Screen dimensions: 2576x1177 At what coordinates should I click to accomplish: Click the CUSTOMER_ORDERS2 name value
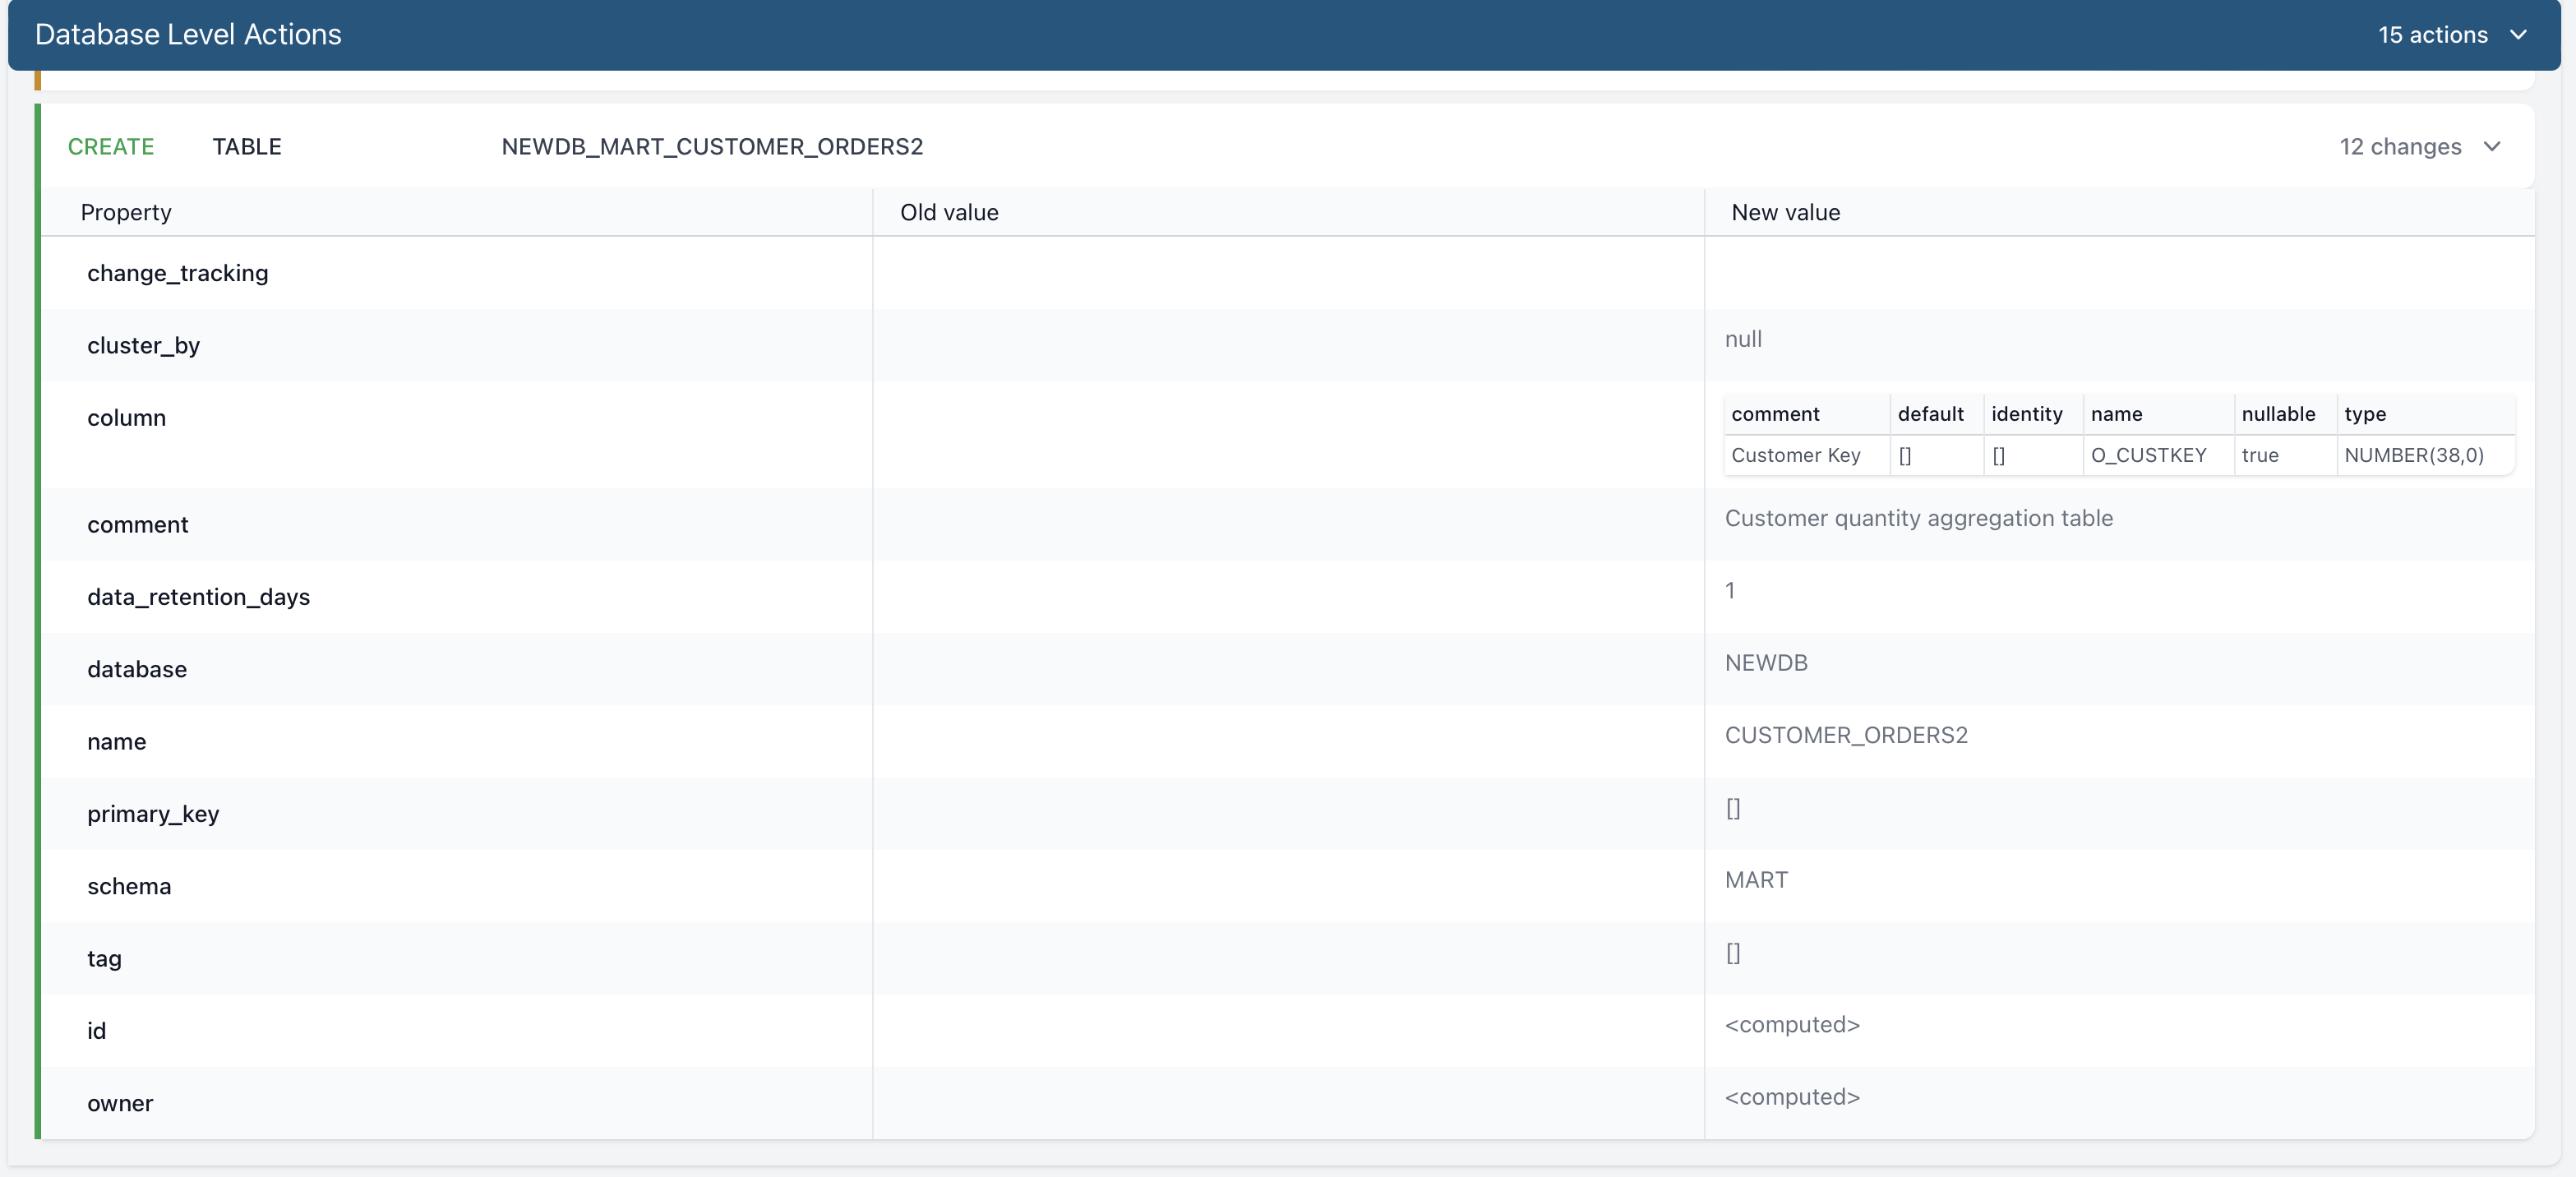tap(1846, 735)
